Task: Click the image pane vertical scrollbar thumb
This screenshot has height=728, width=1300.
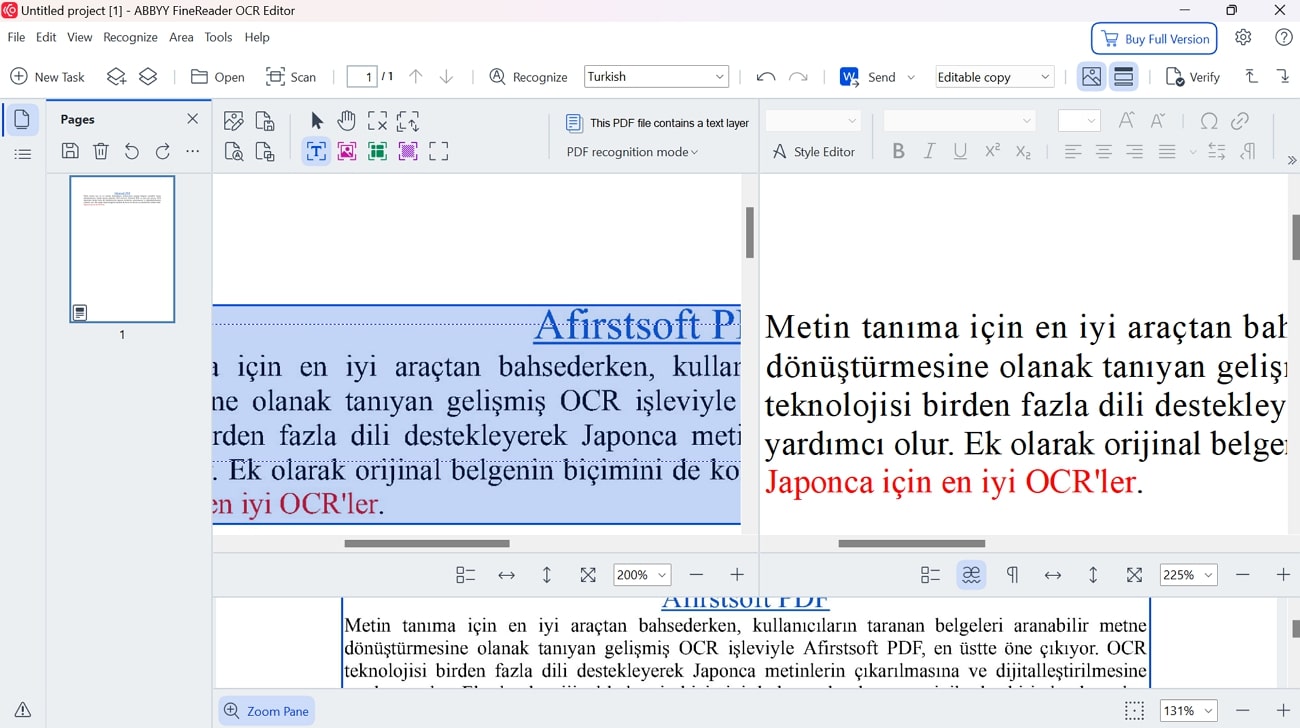Action: 749,232
